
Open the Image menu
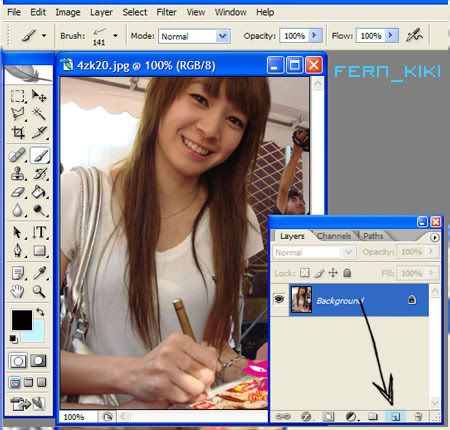point(68,12)
